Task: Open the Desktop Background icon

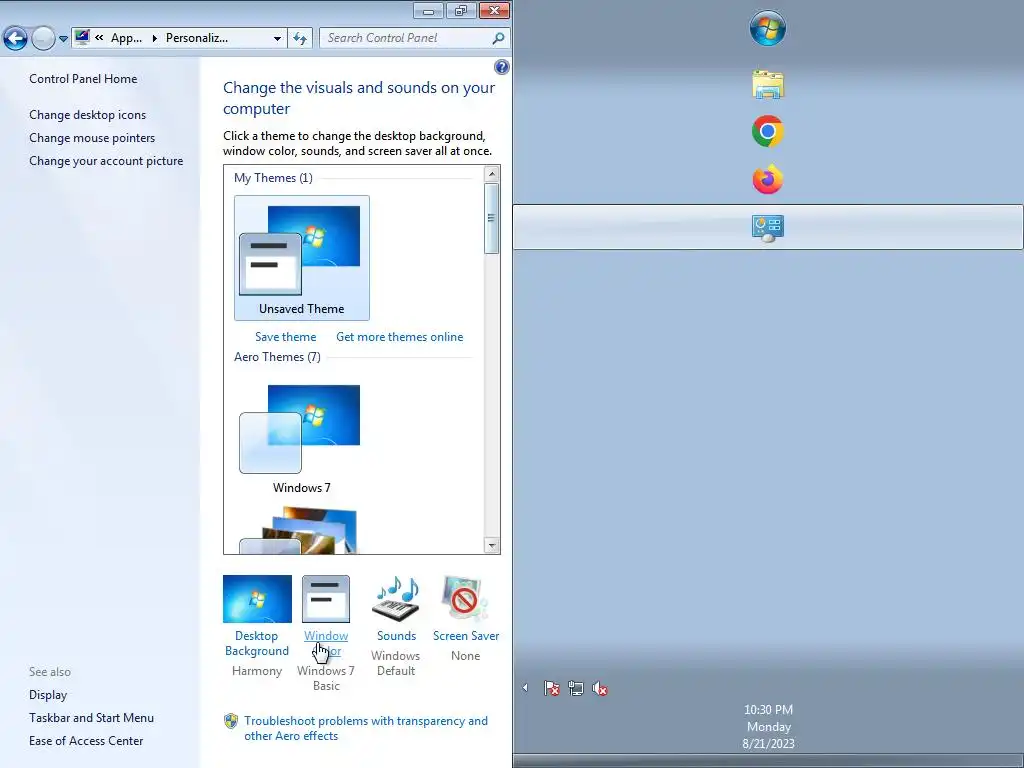Action: (x=257, y=599)
